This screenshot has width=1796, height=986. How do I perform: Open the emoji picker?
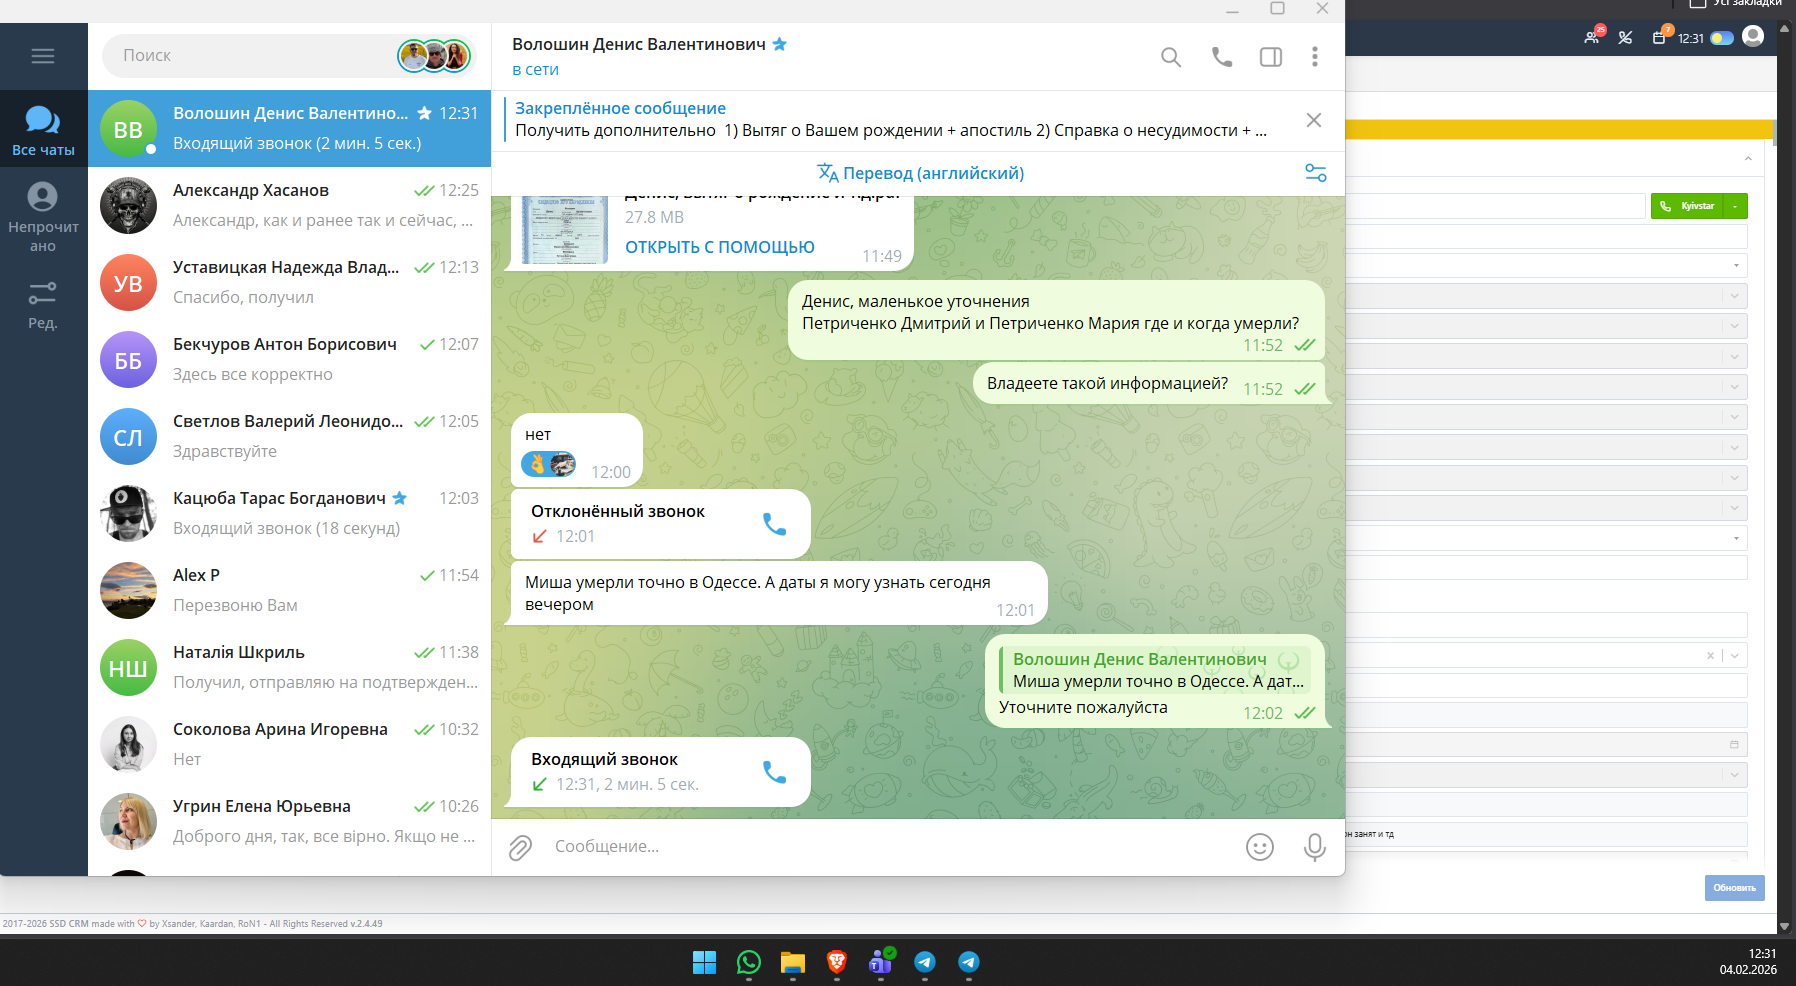1260,848
